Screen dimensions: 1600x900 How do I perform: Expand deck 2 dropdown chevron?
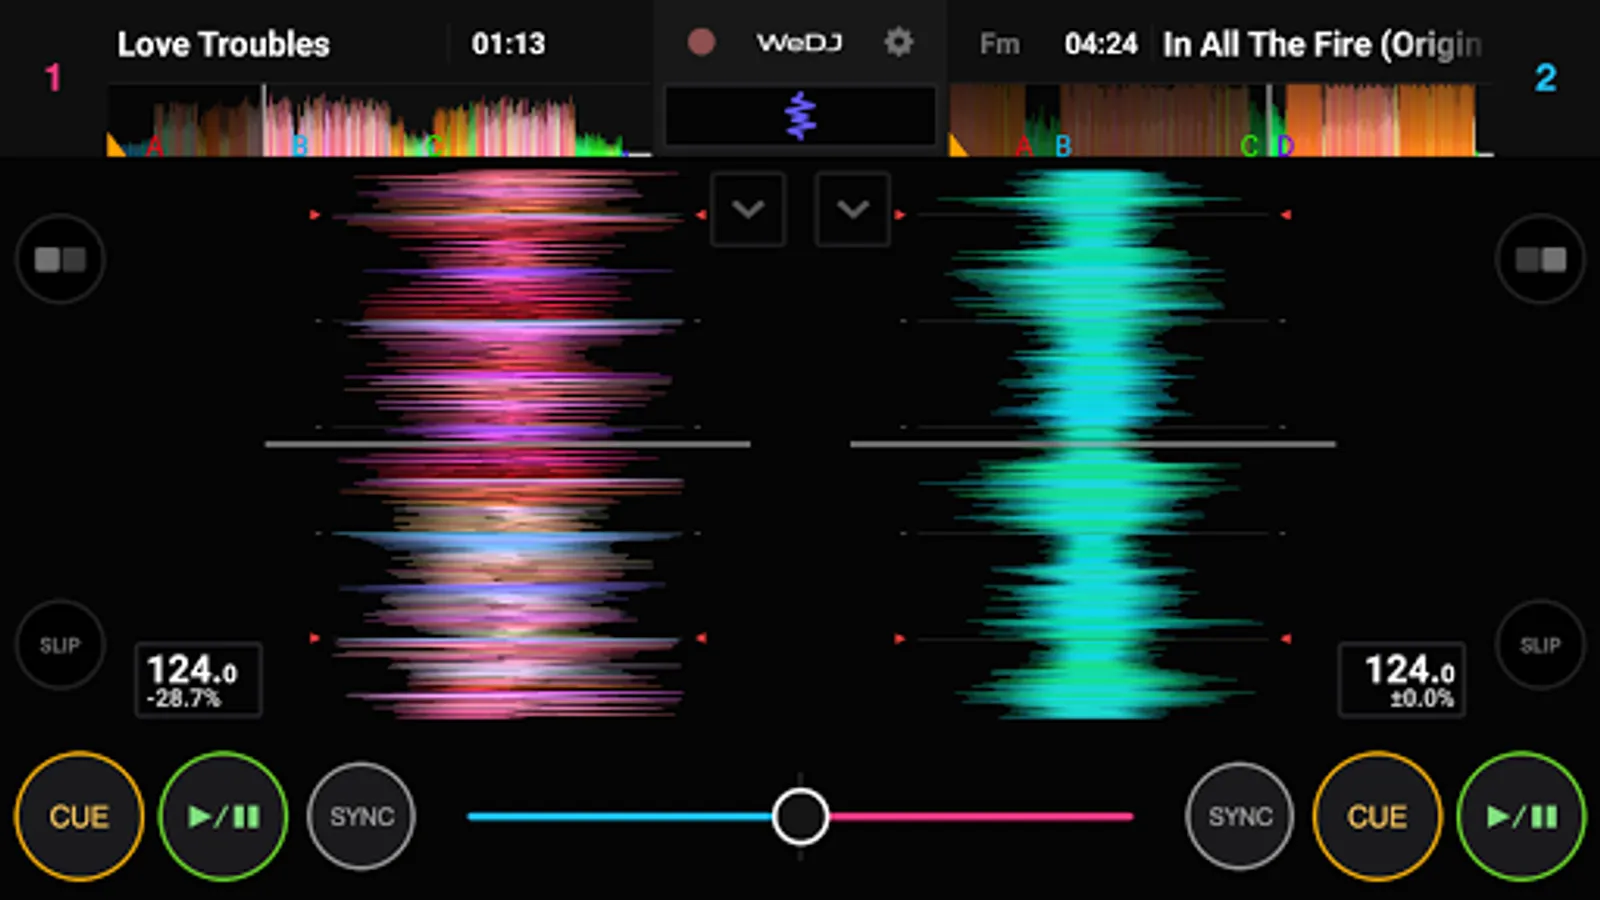[x=852, y=209]
